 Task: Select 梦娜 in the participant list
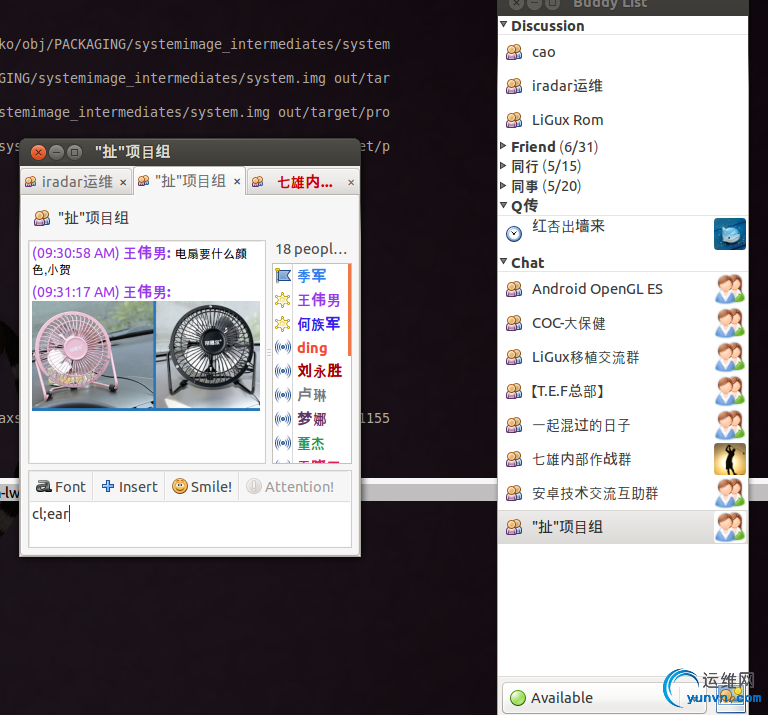pos(312,419)
